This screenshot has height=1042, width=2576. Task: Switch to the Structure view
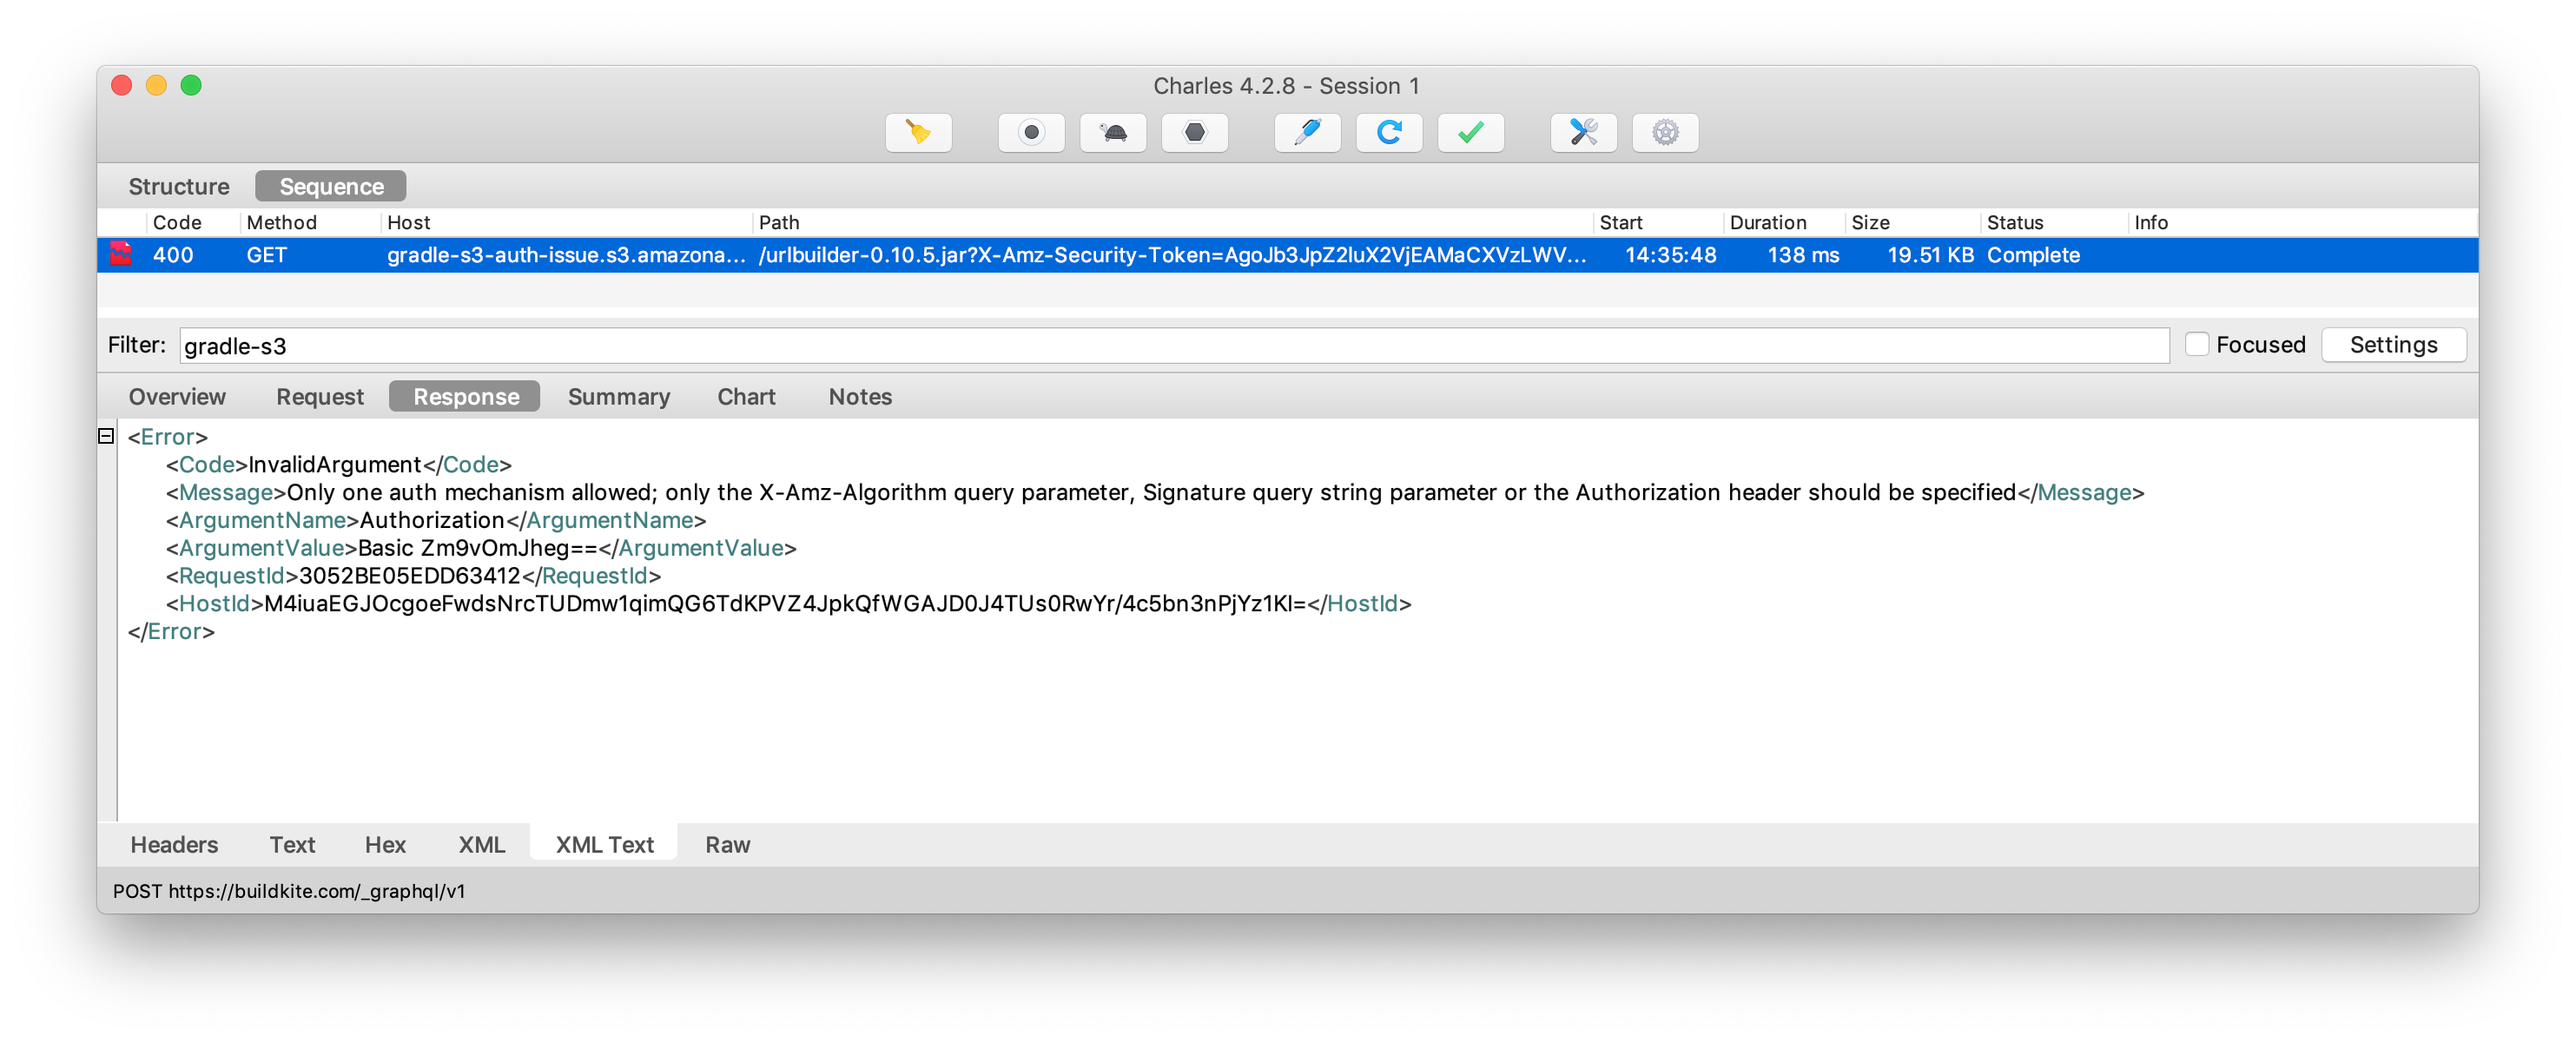tap(179, 187)
